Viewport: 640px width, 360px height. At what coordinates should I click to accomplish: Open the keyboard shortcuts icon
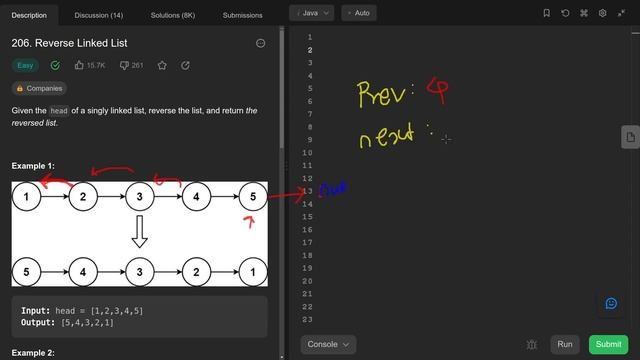[x=584, y=13]
